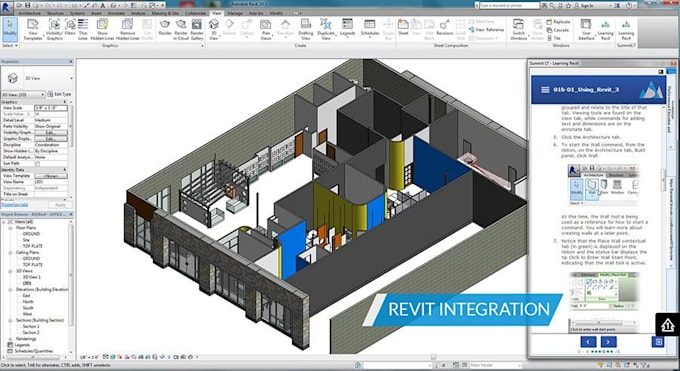The width and height of the screenshot is (680, 371).
Task: Click the Schedules ribbon icon
Action: click(370, 29)
